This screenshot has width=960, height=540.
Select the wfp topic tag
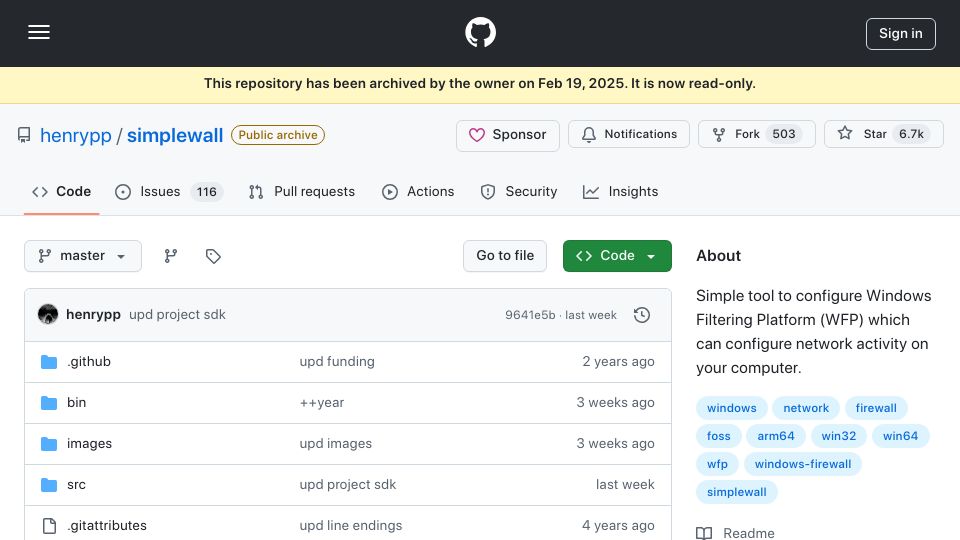(717, 465)
